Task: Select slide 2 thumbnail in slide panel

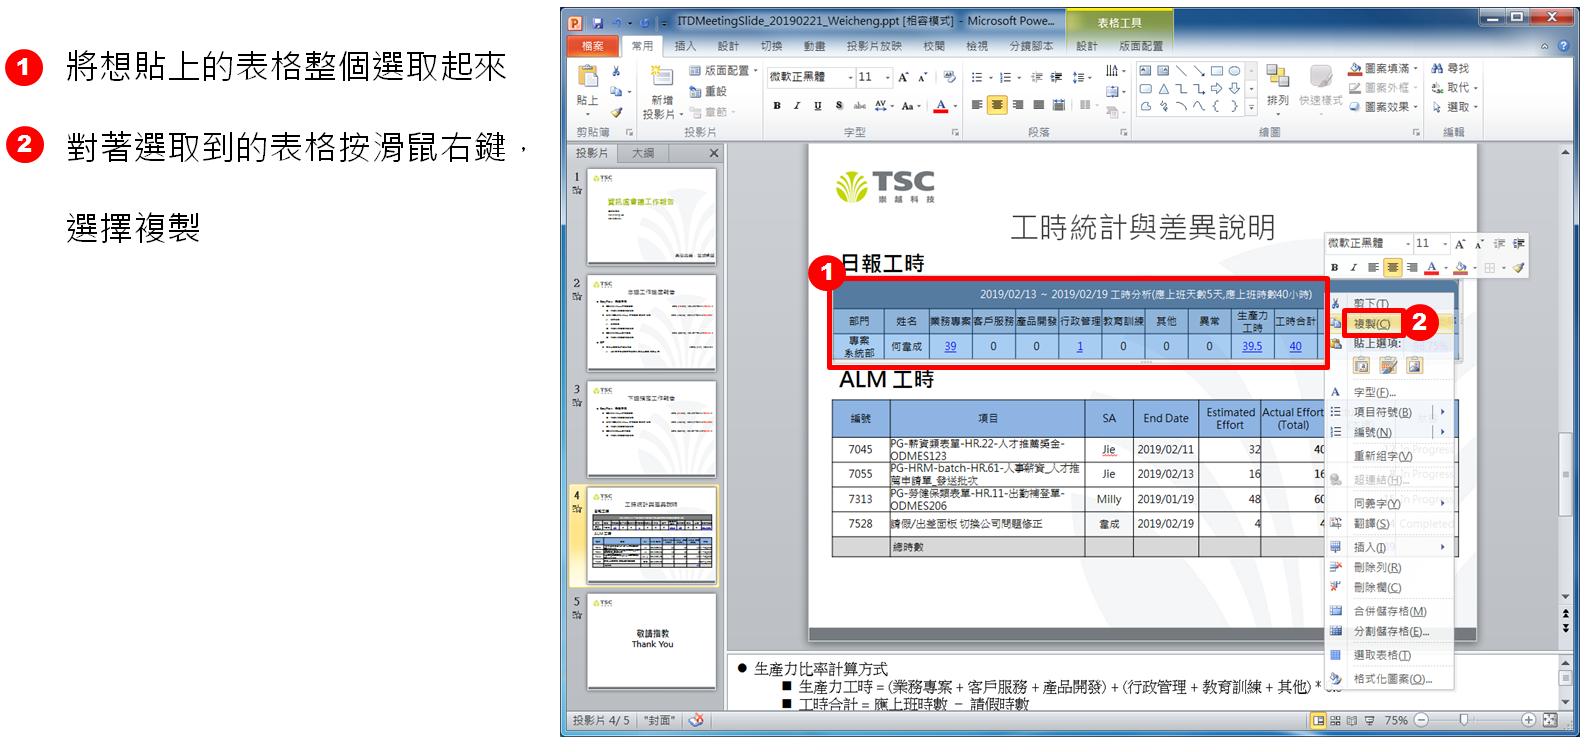Action: pos(651,324)
